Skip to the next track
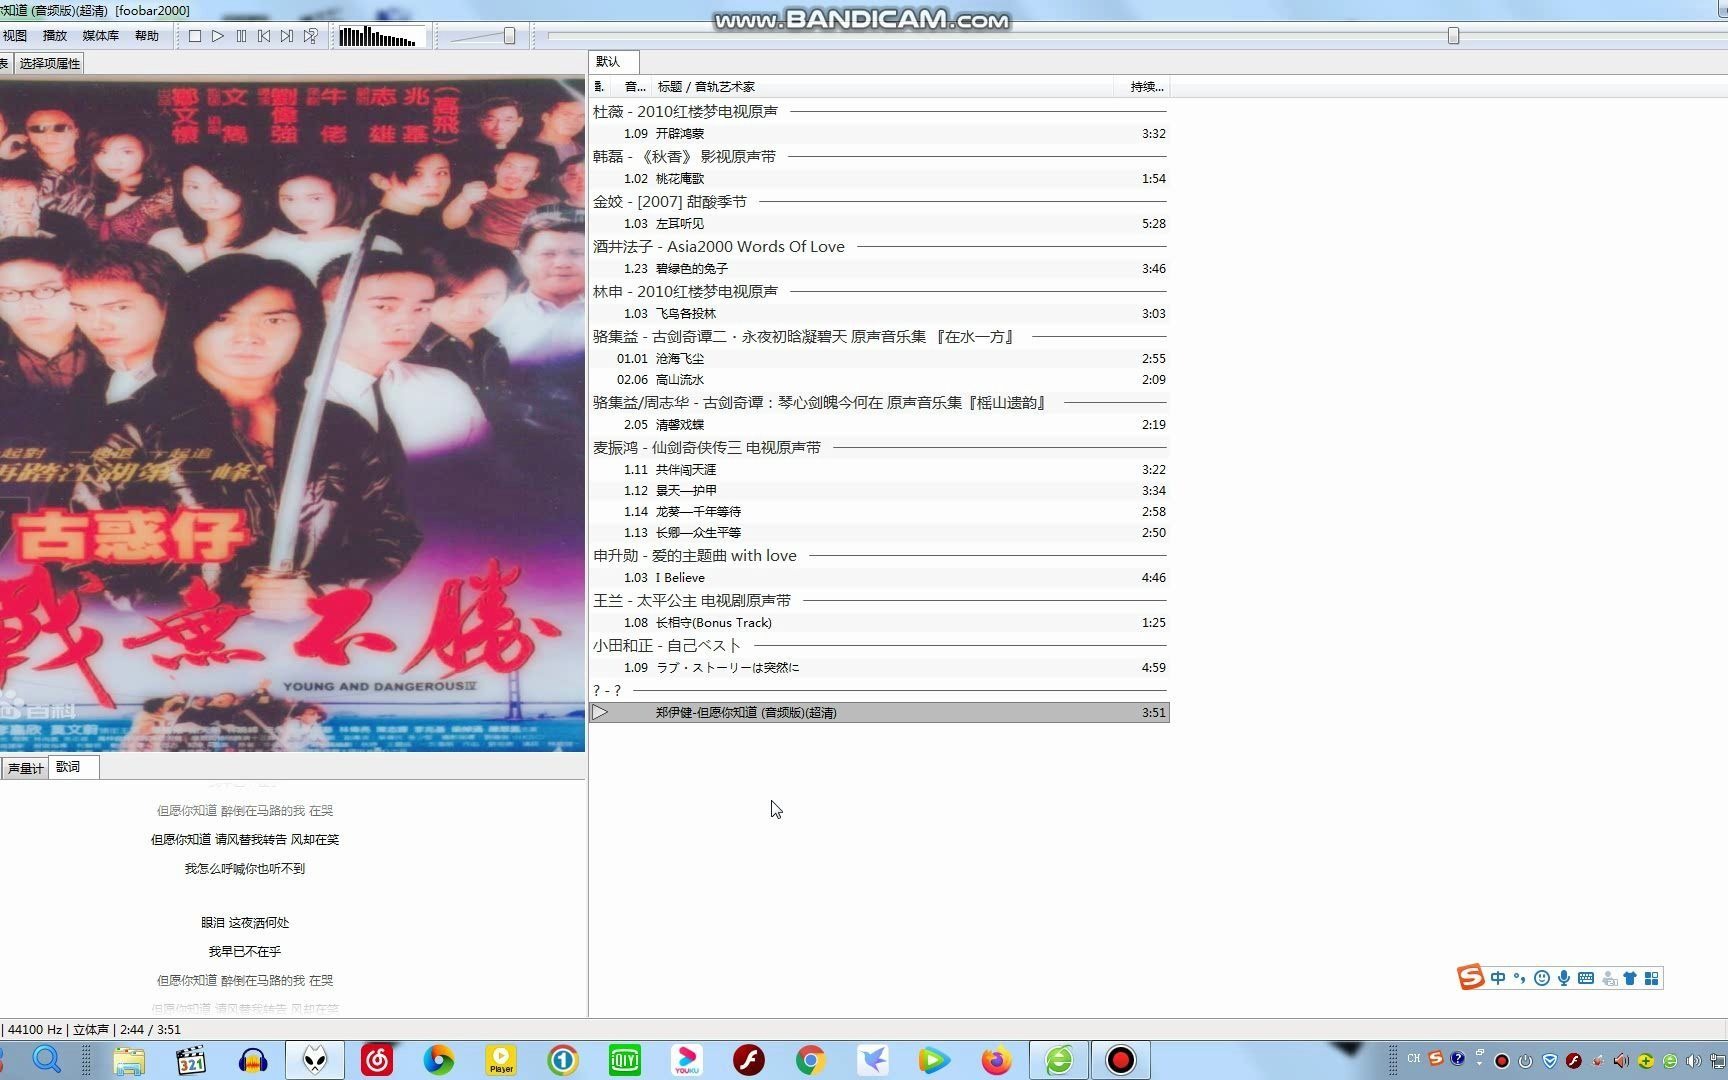This screenshot has width=1728, height=1080. coord(287,36)
